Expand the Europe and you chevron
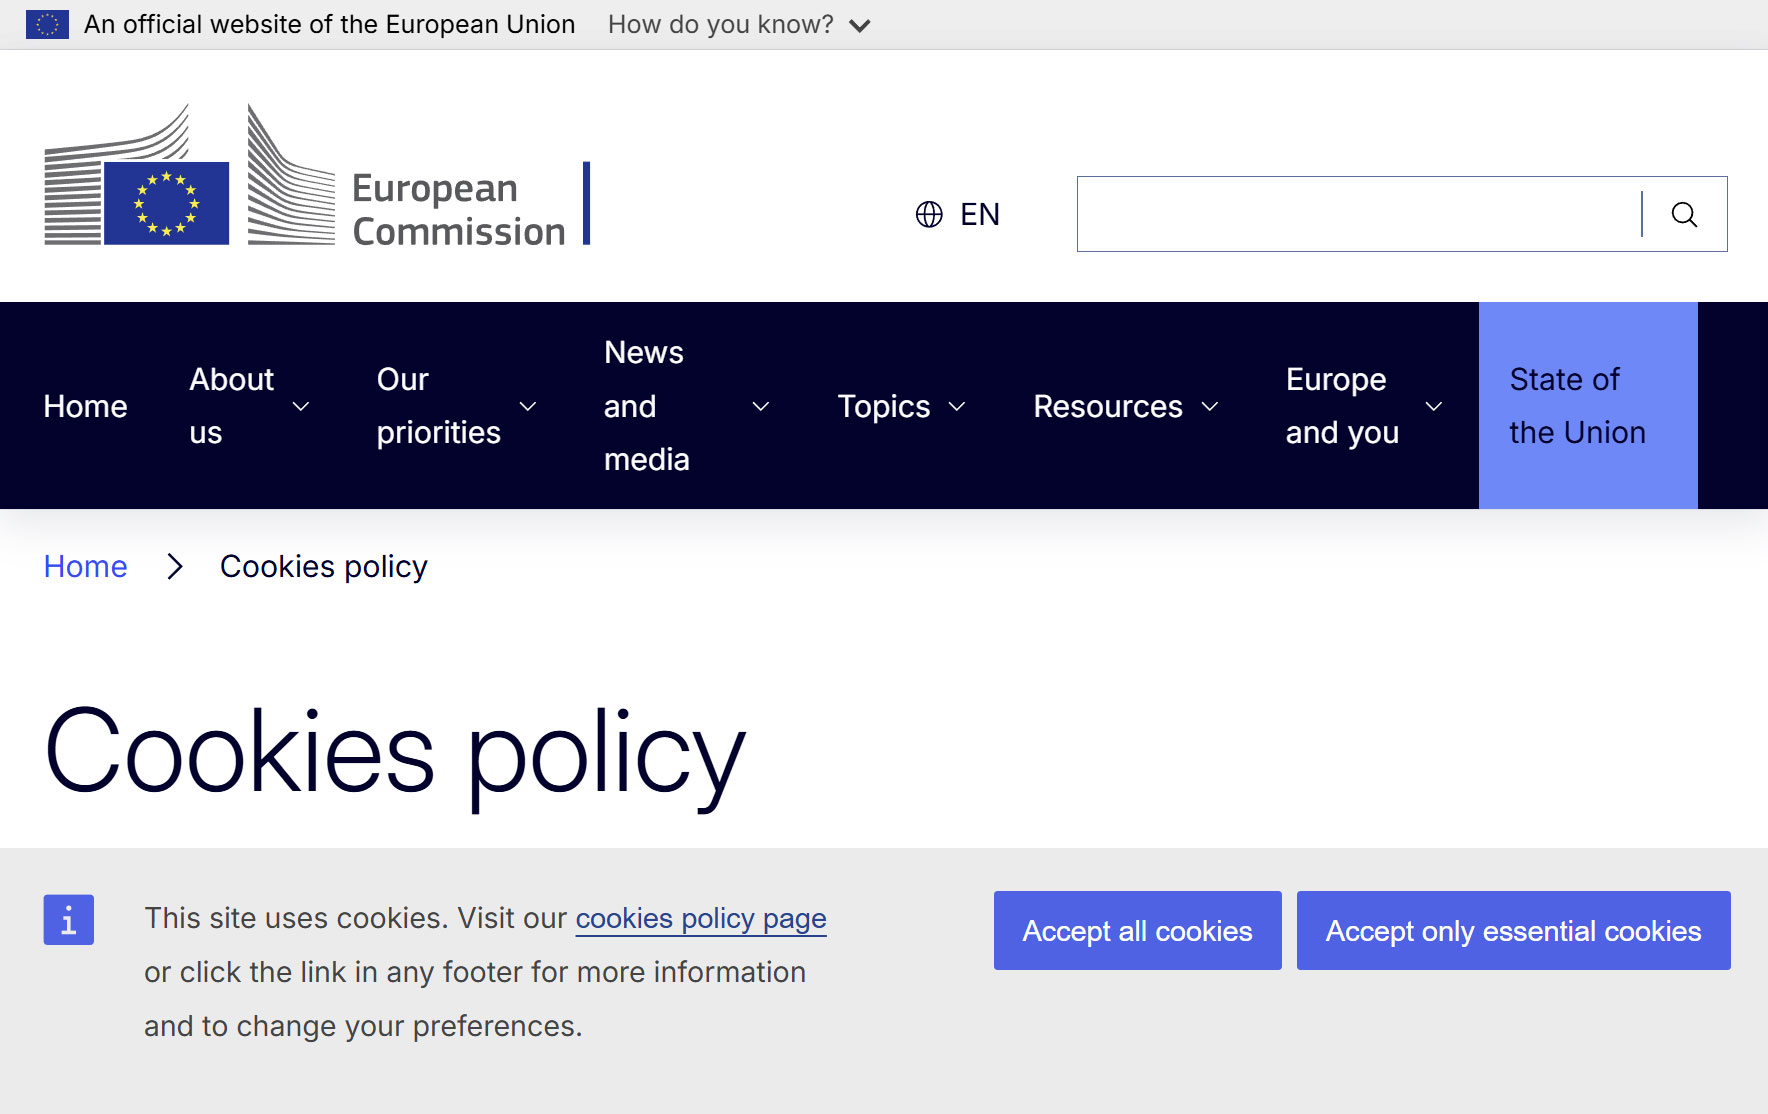Viewport: 1768px width, 1114px height. (x=1434, y=407)
